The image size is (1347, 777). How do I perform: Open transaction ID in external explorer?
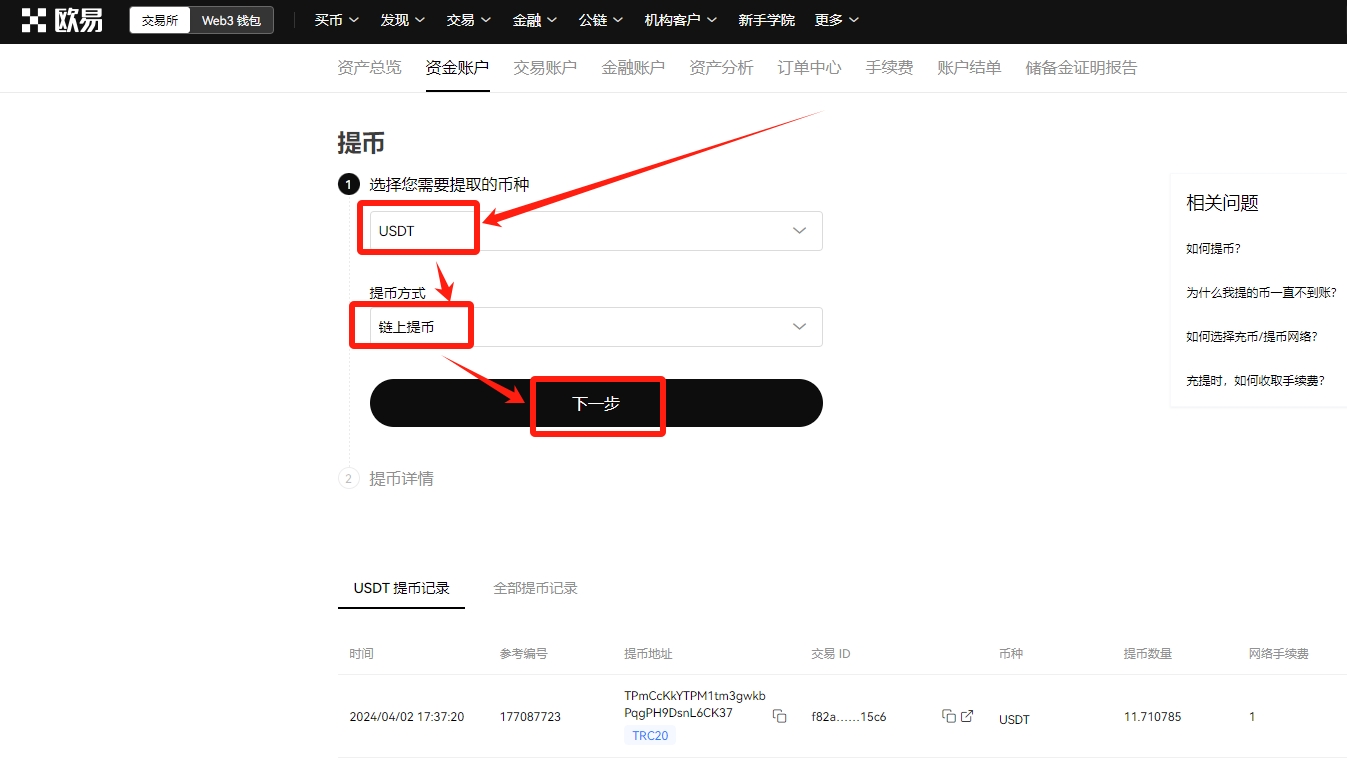tap(967, 717)
